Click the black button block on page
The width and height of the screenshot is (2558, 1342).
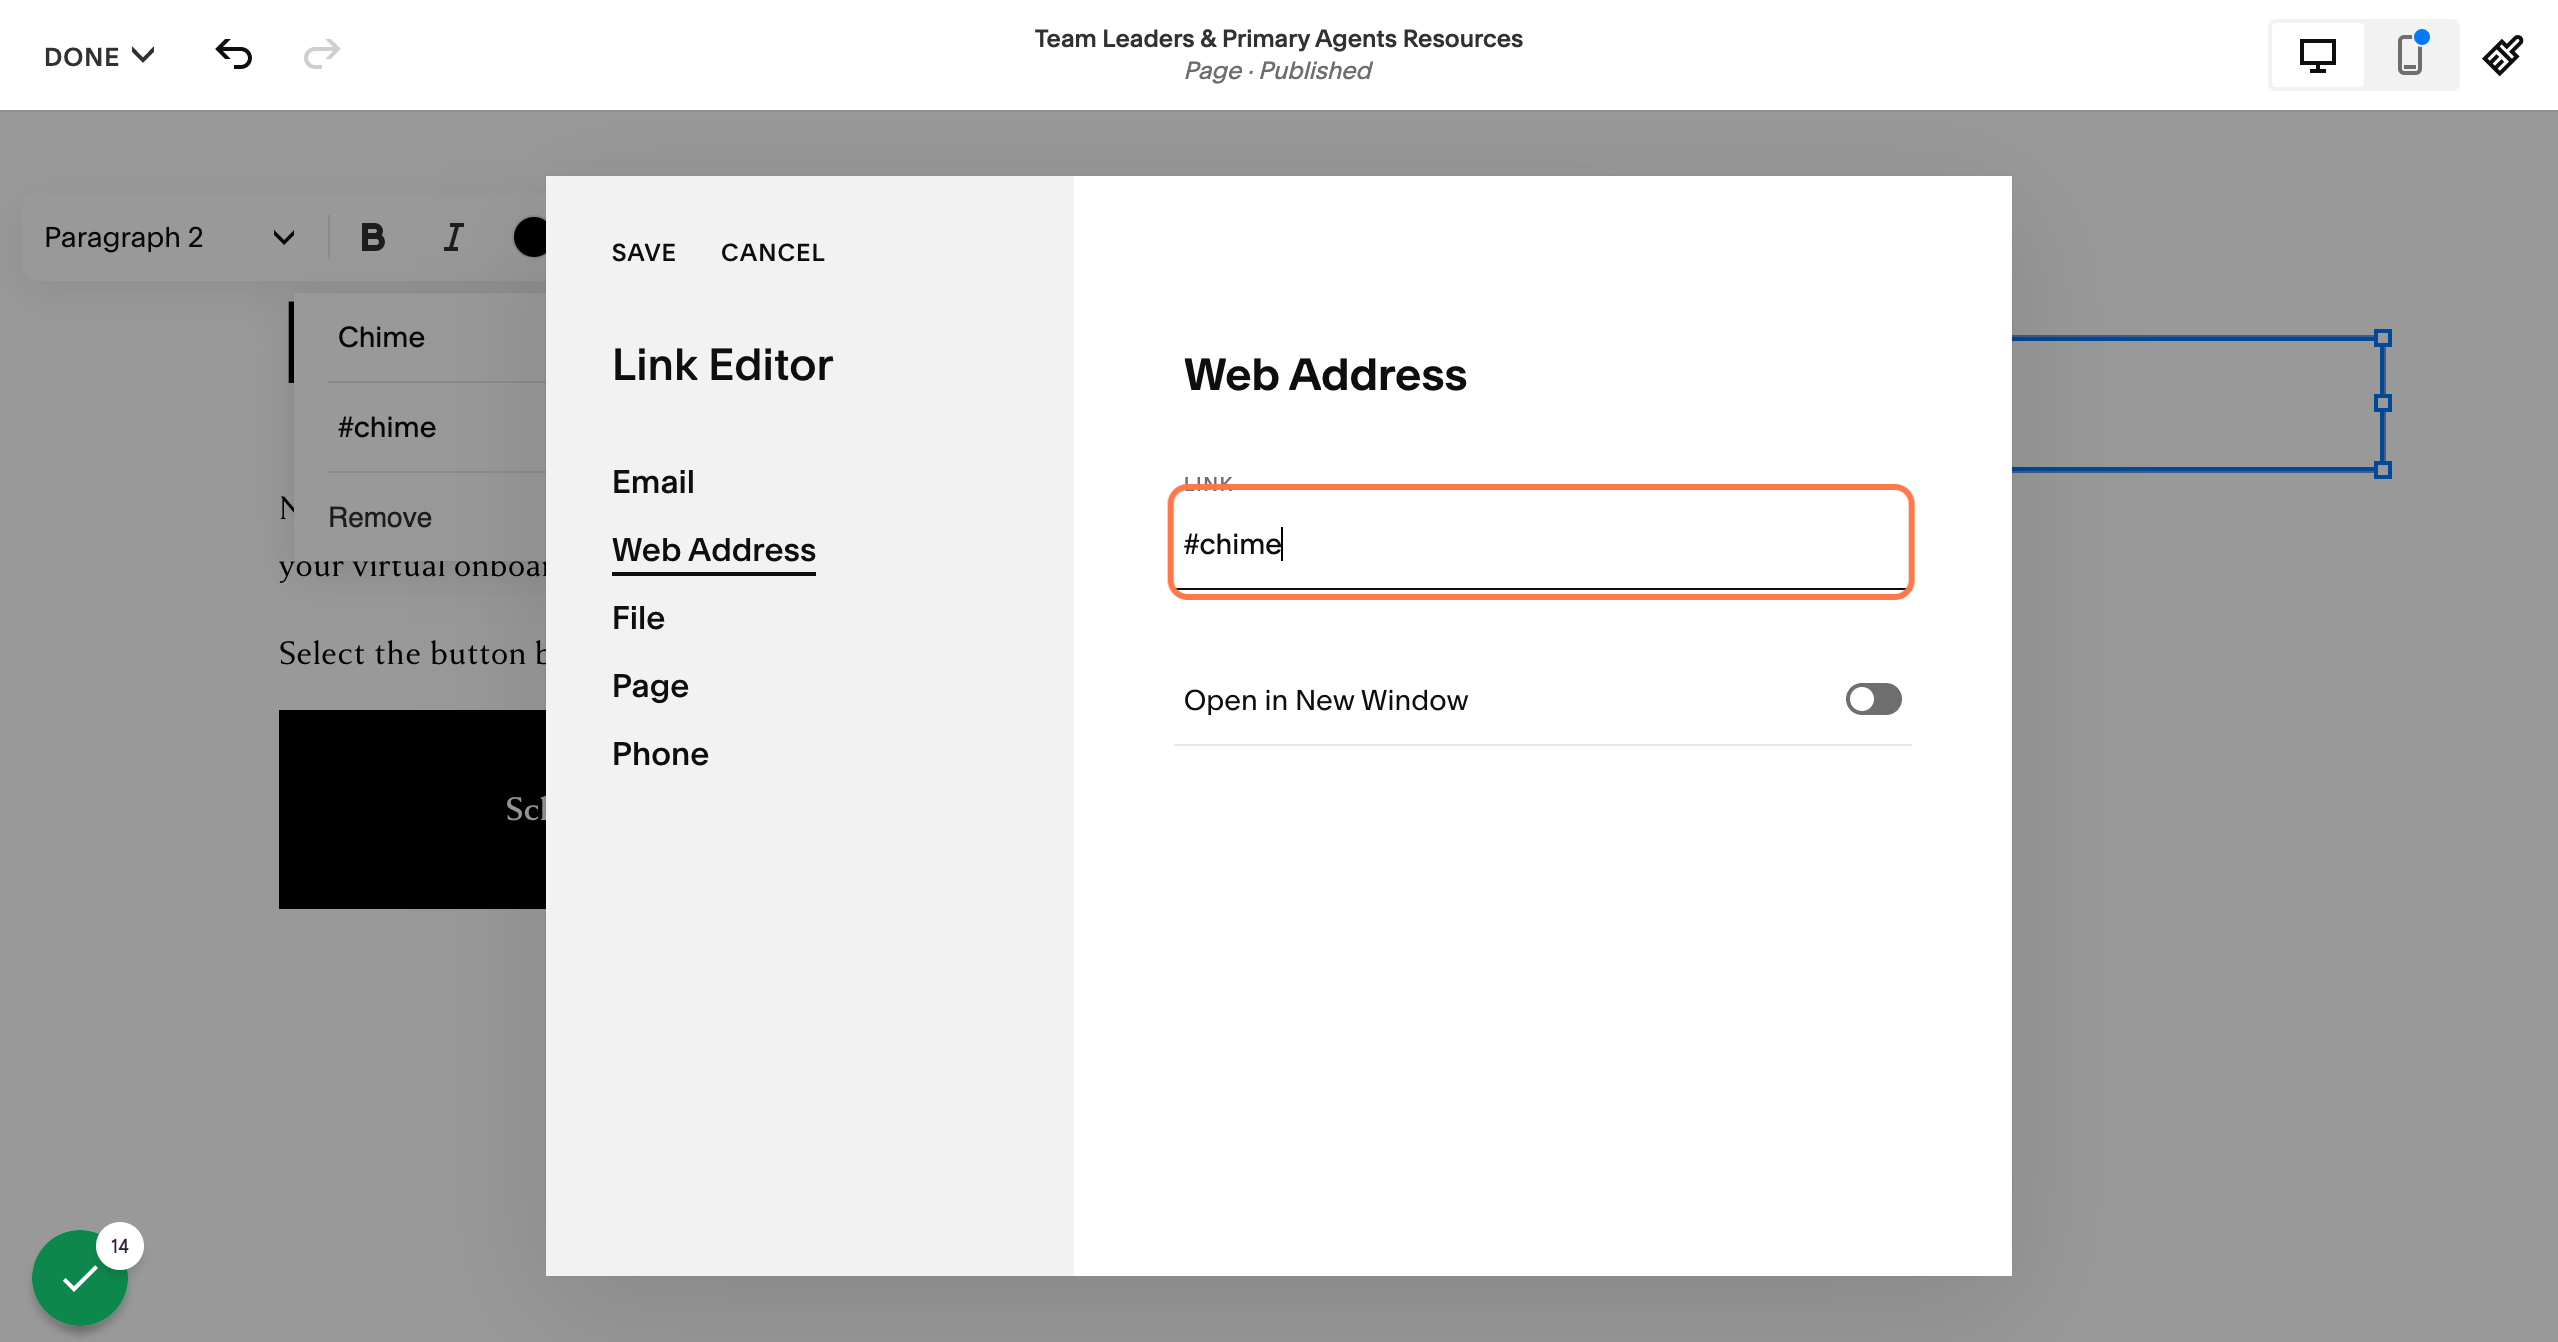[412, 809]
